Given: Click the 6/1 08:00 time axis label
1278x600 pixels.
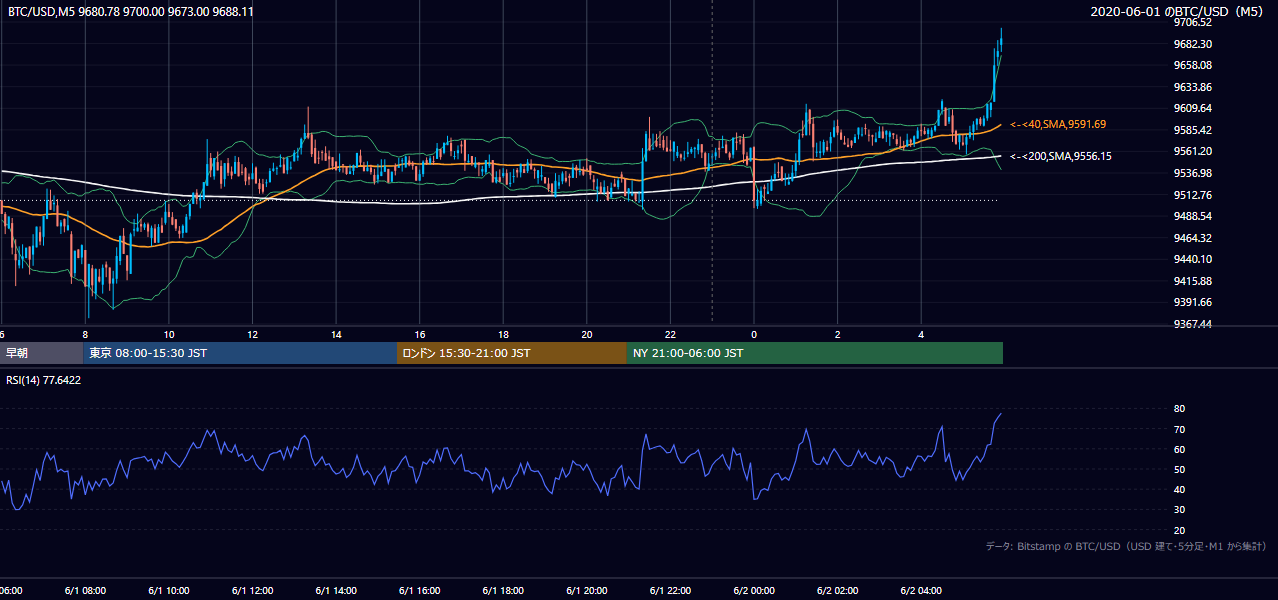Looking at the screenshot, I should click(x=85, y=590).
